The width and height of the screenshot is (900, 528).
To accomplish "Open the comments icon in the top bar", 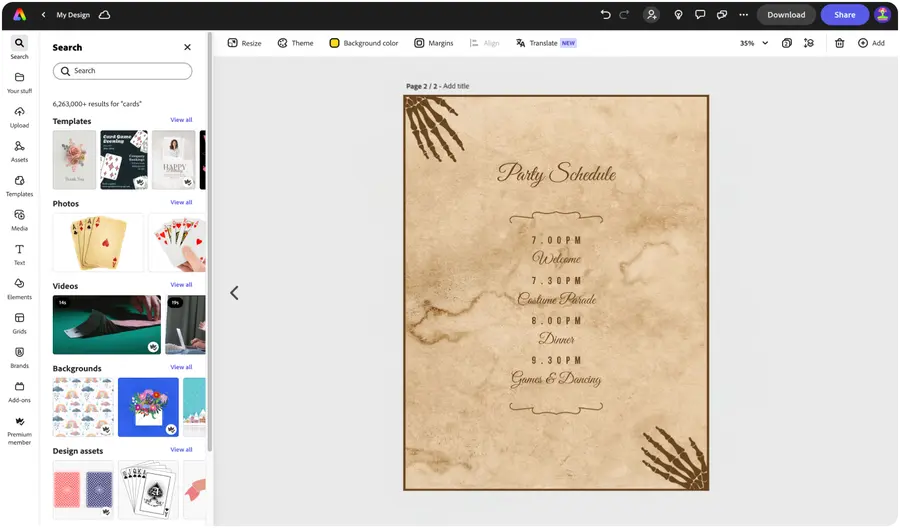I will click(700, 15).
